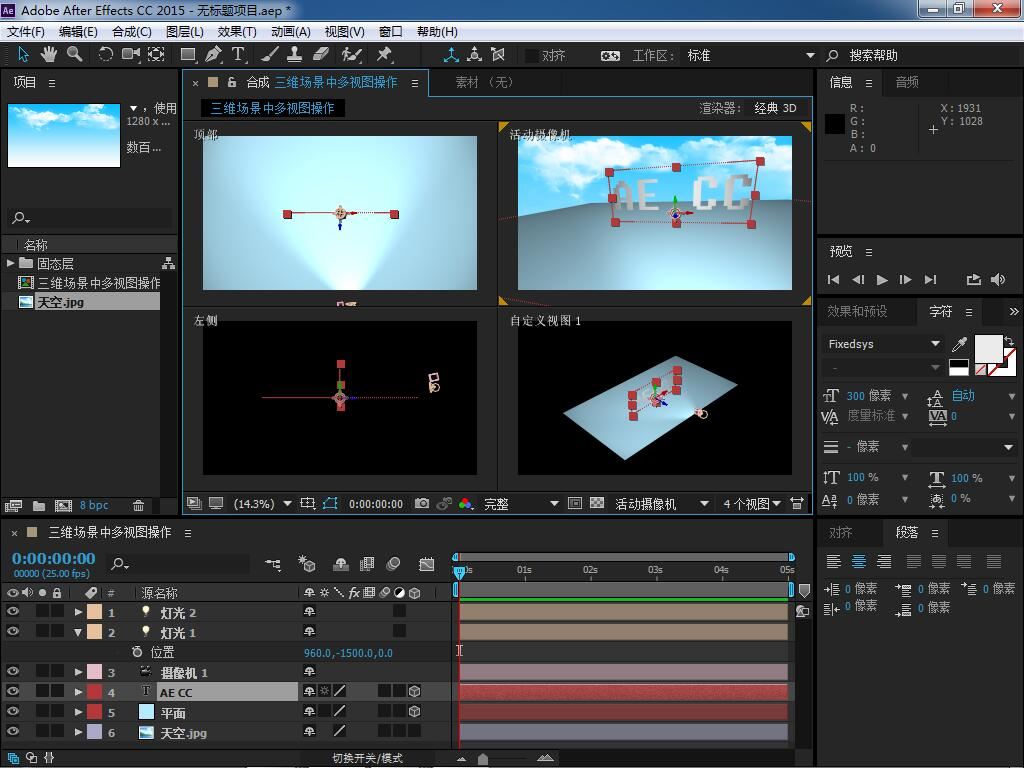The height and width of the screenshot is (768, 1024).
Task: Jump to the first frame in preview
Action: click(833, 280)
